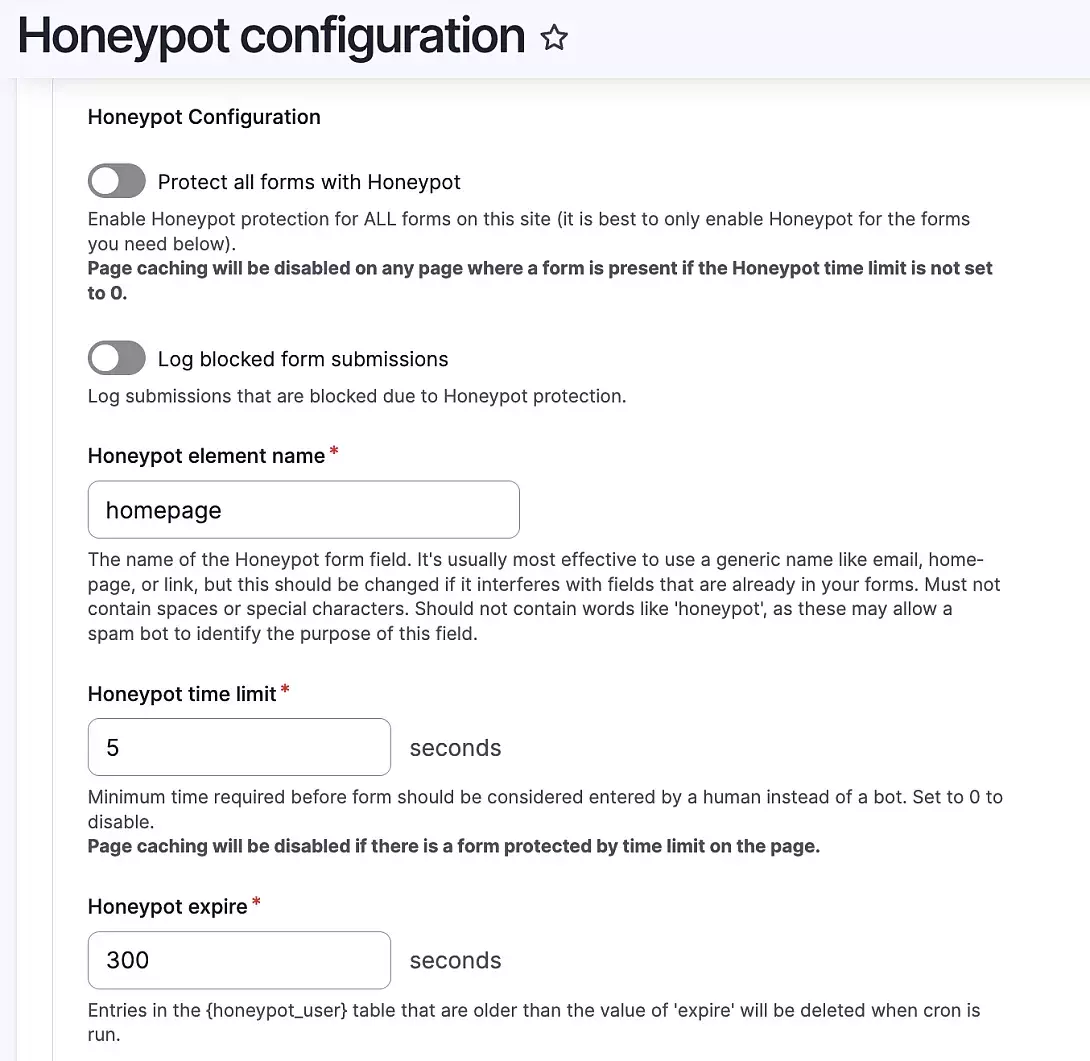Click the star bookmark icon next to the title
Screen dimensions: 1090x1061
pyautogui.click(x=554, y=37)
